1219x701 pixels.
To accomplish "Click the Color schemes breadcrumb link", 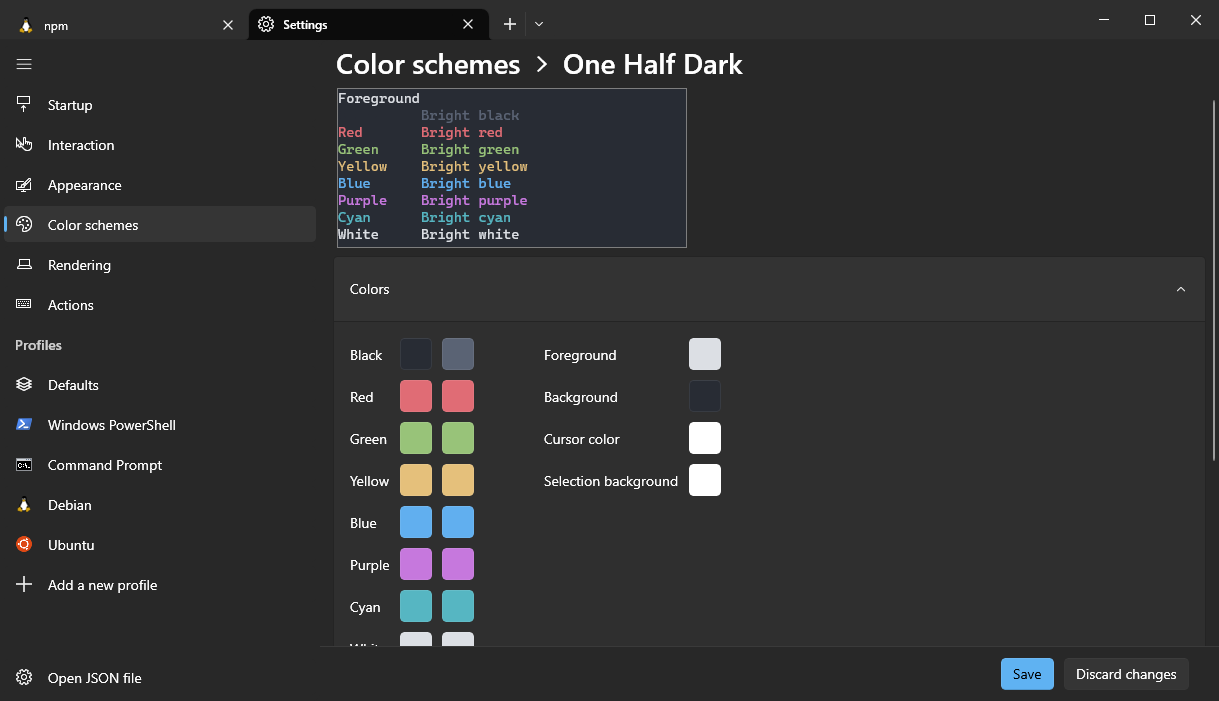I will click(428, 65).
